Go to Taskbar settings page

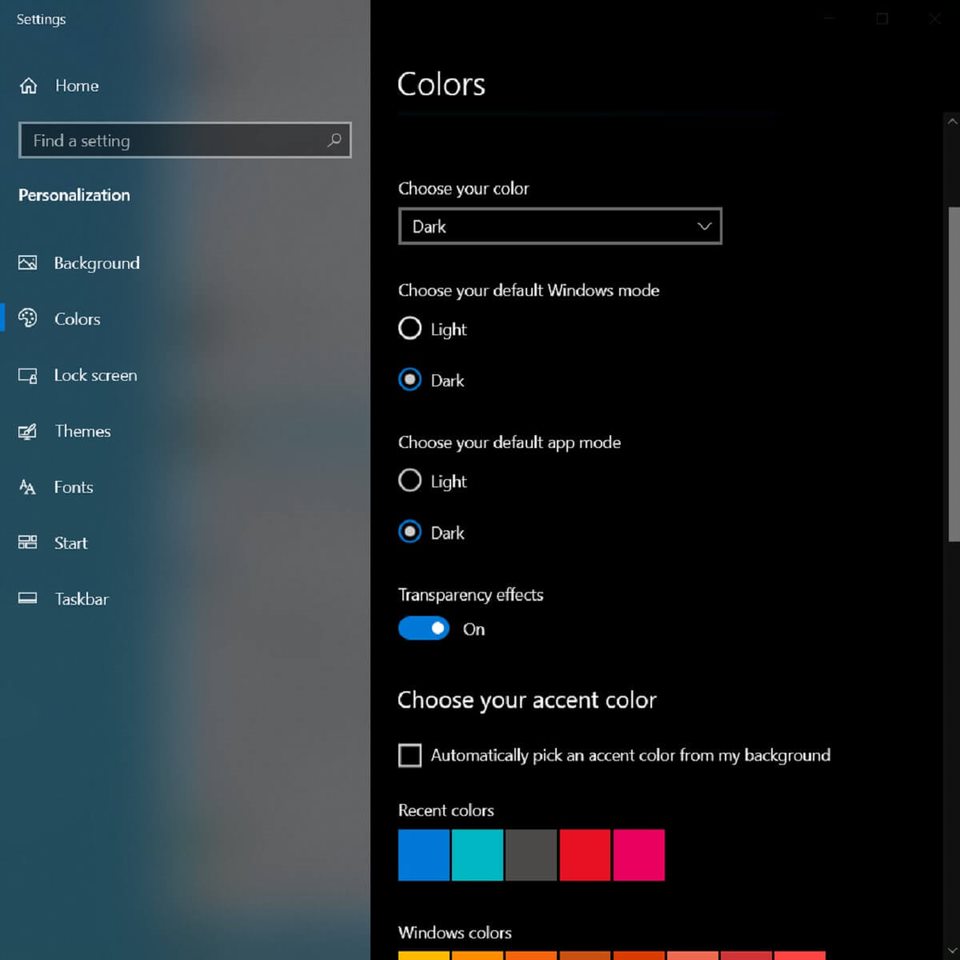81,599
